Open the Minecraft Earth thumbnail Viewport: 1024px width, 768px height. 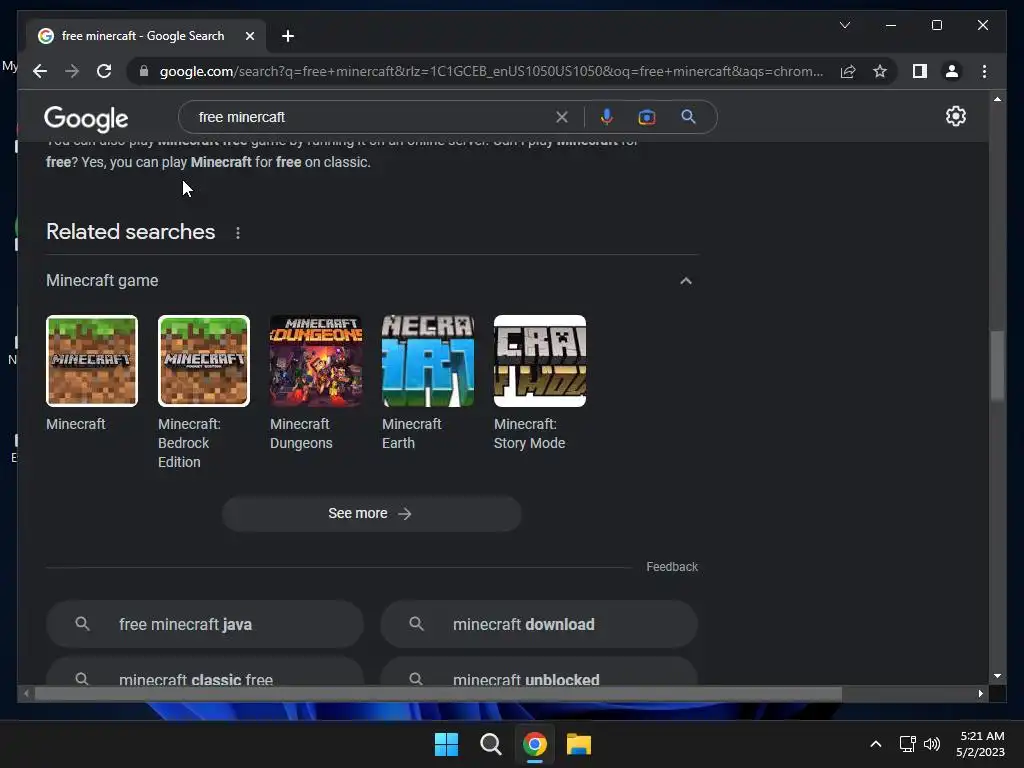pyautogui.click(x=428, y=361)
